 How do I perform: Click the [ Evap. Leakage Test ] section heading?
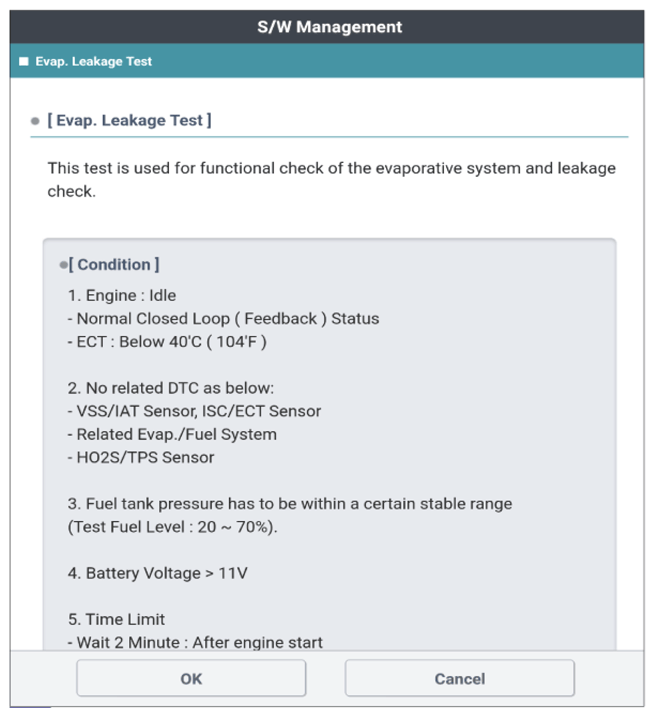(x=129, y=120)
